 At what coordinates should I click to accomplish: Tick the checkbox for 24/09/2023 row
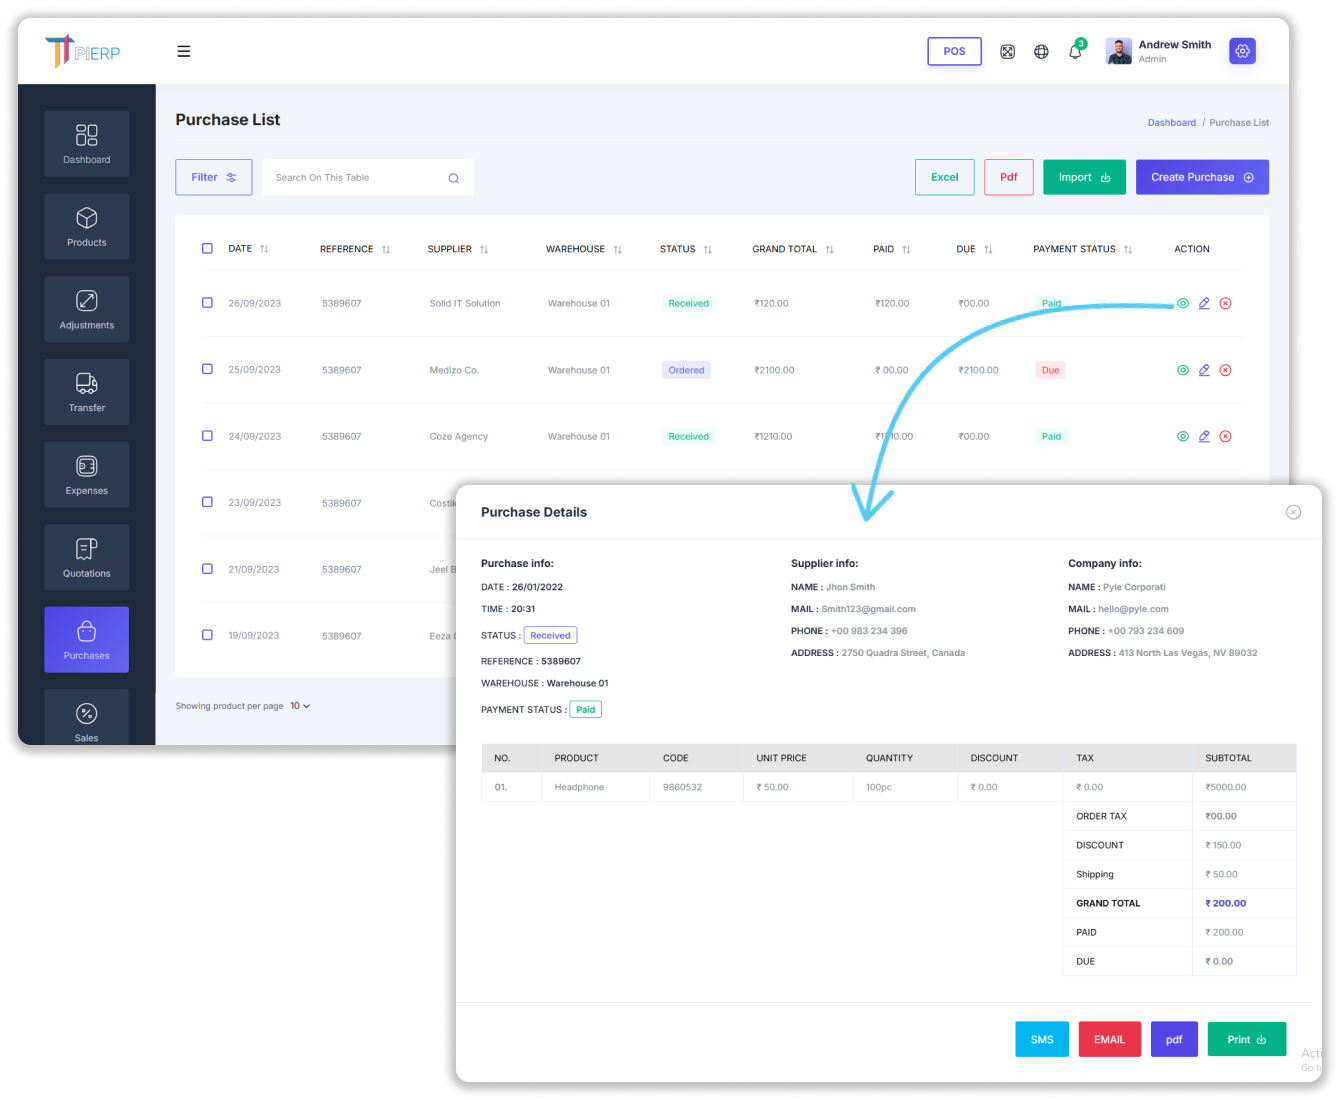click(x=207, y=435)
